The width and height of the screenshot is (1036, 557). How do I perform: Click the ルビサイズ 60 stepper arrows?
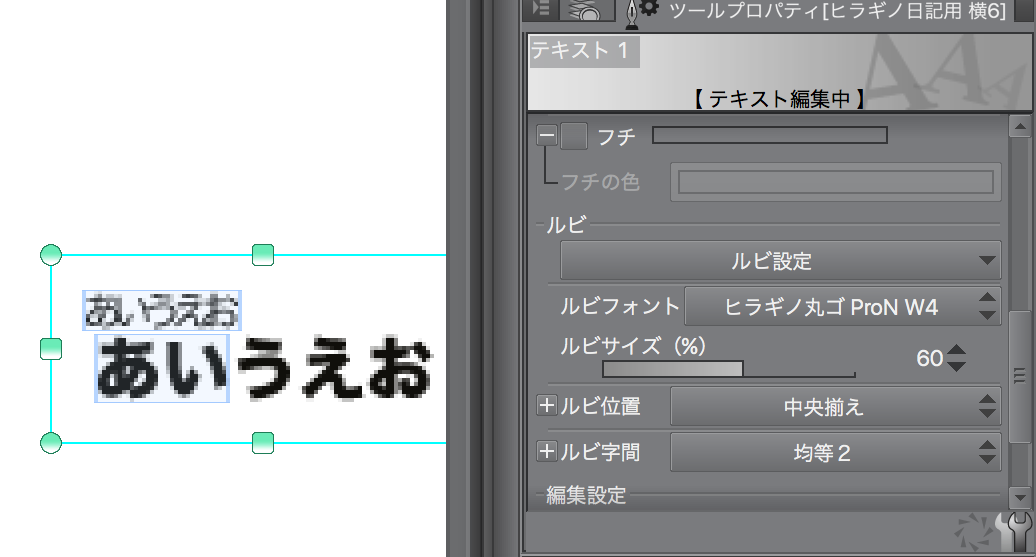pyautogui.click(x=956, y=358)
